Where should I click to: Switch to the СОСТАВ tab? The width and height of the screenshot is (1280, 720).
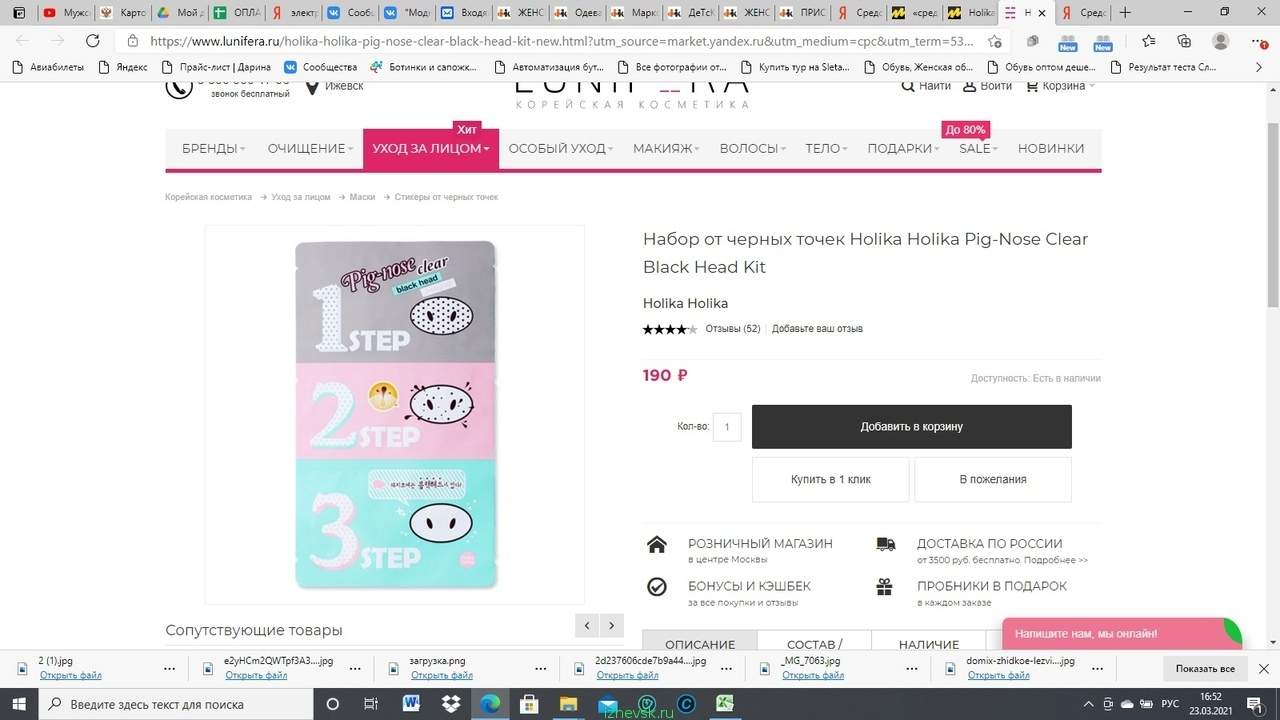click(815, 641)
